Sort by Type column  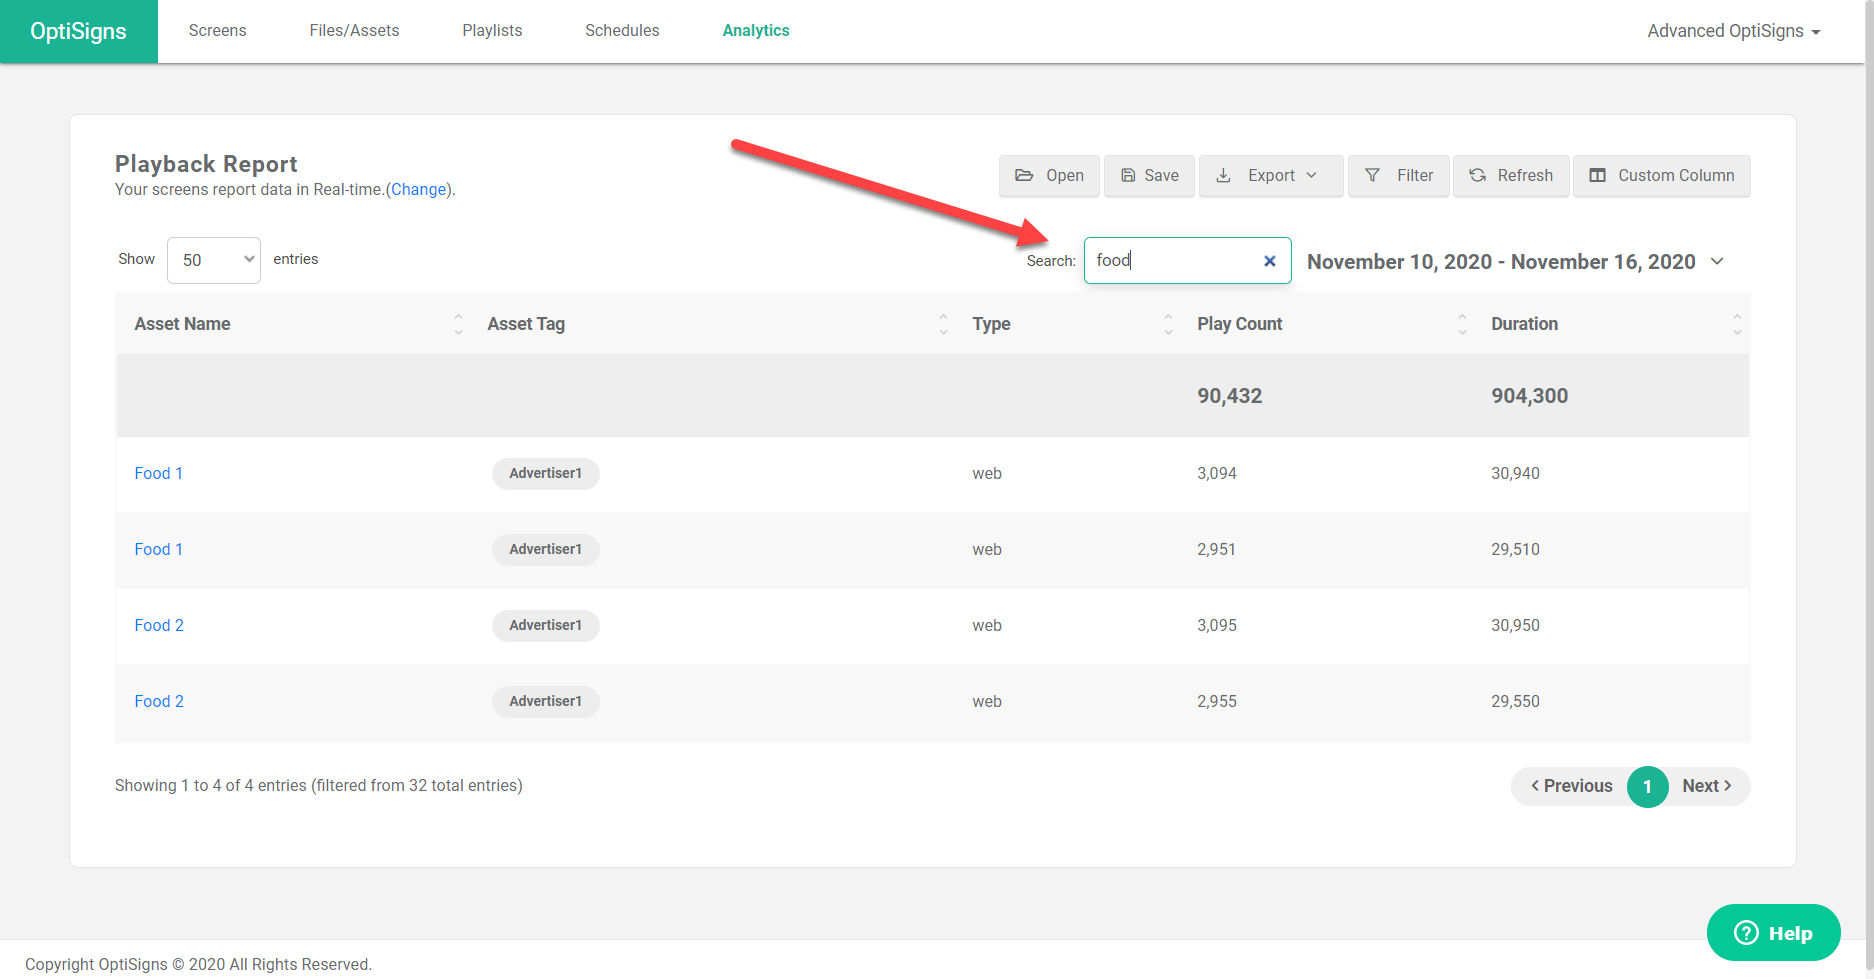[1067, 324]
